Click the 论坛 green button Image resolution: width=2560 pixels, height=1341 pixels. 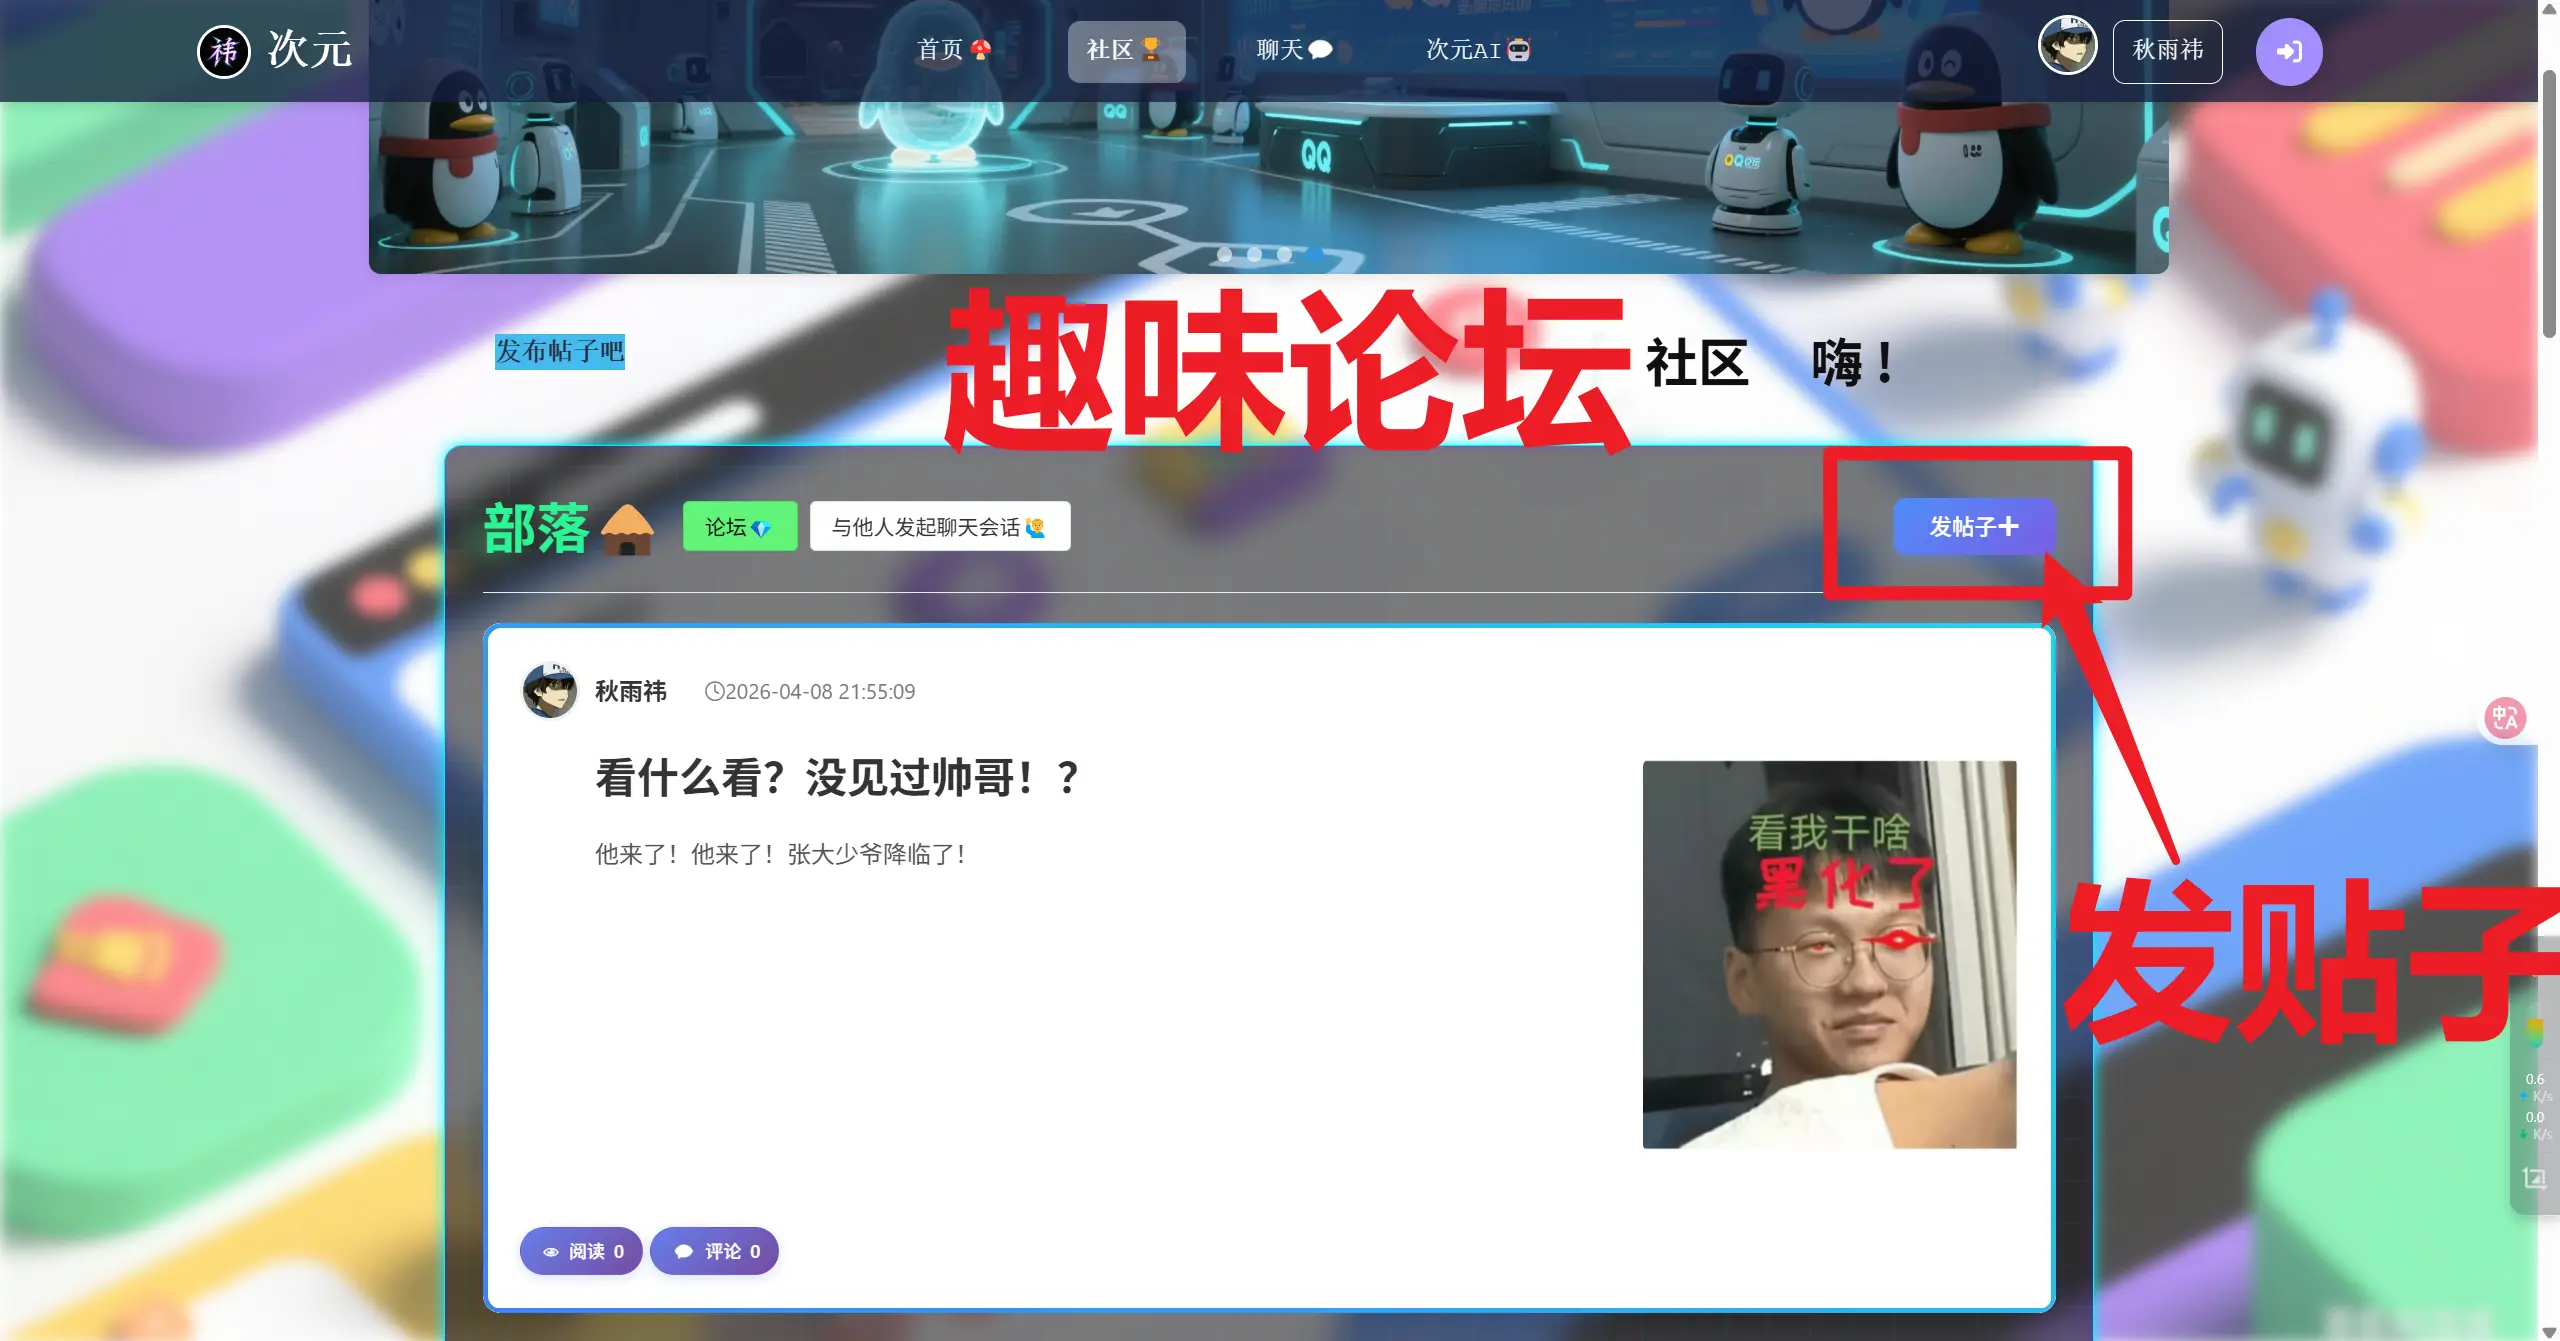pyautogui.click(x=739, y=526)
